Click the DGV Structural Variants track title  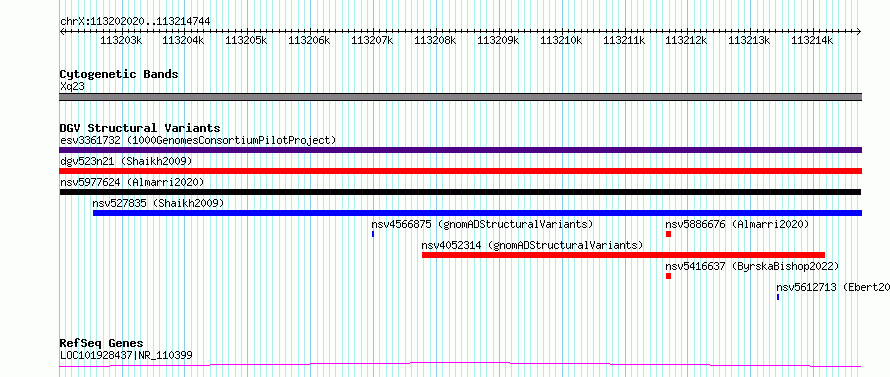[140, 128]
